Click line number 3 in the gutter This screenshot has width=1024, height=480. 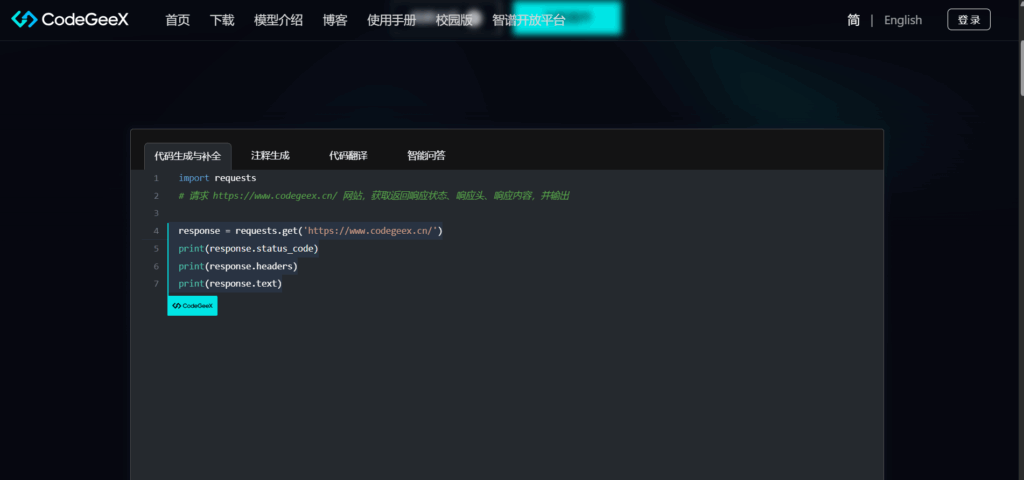tap(156, 213)
